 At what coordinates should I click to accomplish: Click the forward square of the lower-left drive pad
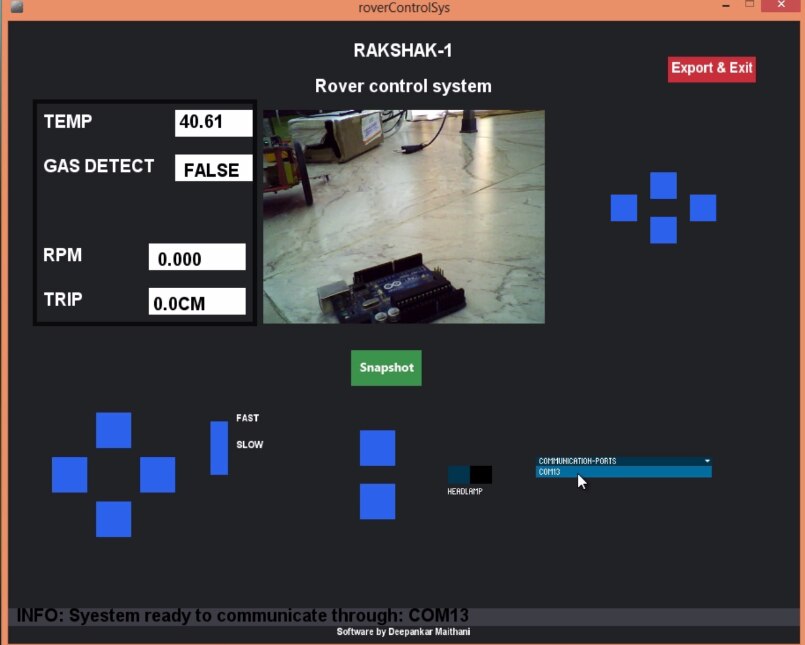tap(113, 430)
